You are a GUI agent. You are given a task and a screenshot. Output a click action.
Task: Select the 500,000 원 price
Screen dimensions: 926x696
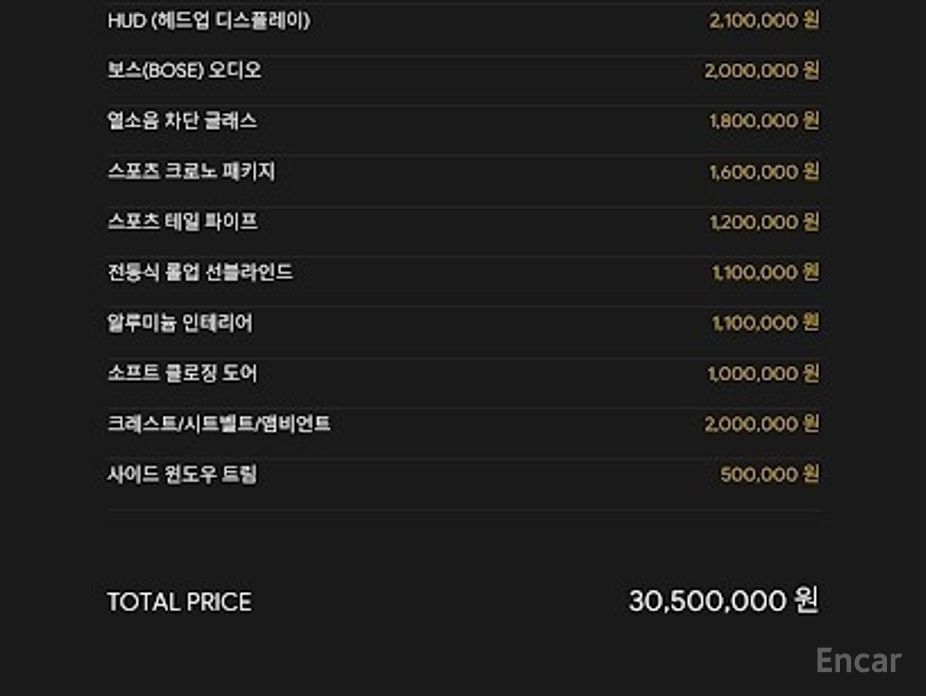click(x=769, y=474)
